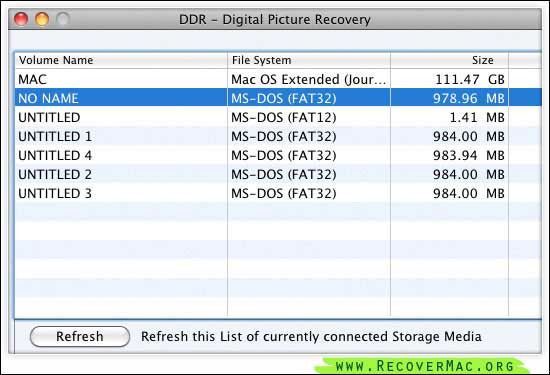Sort by File System column header
The image size is (550, 375).
[x=309, y=60]
